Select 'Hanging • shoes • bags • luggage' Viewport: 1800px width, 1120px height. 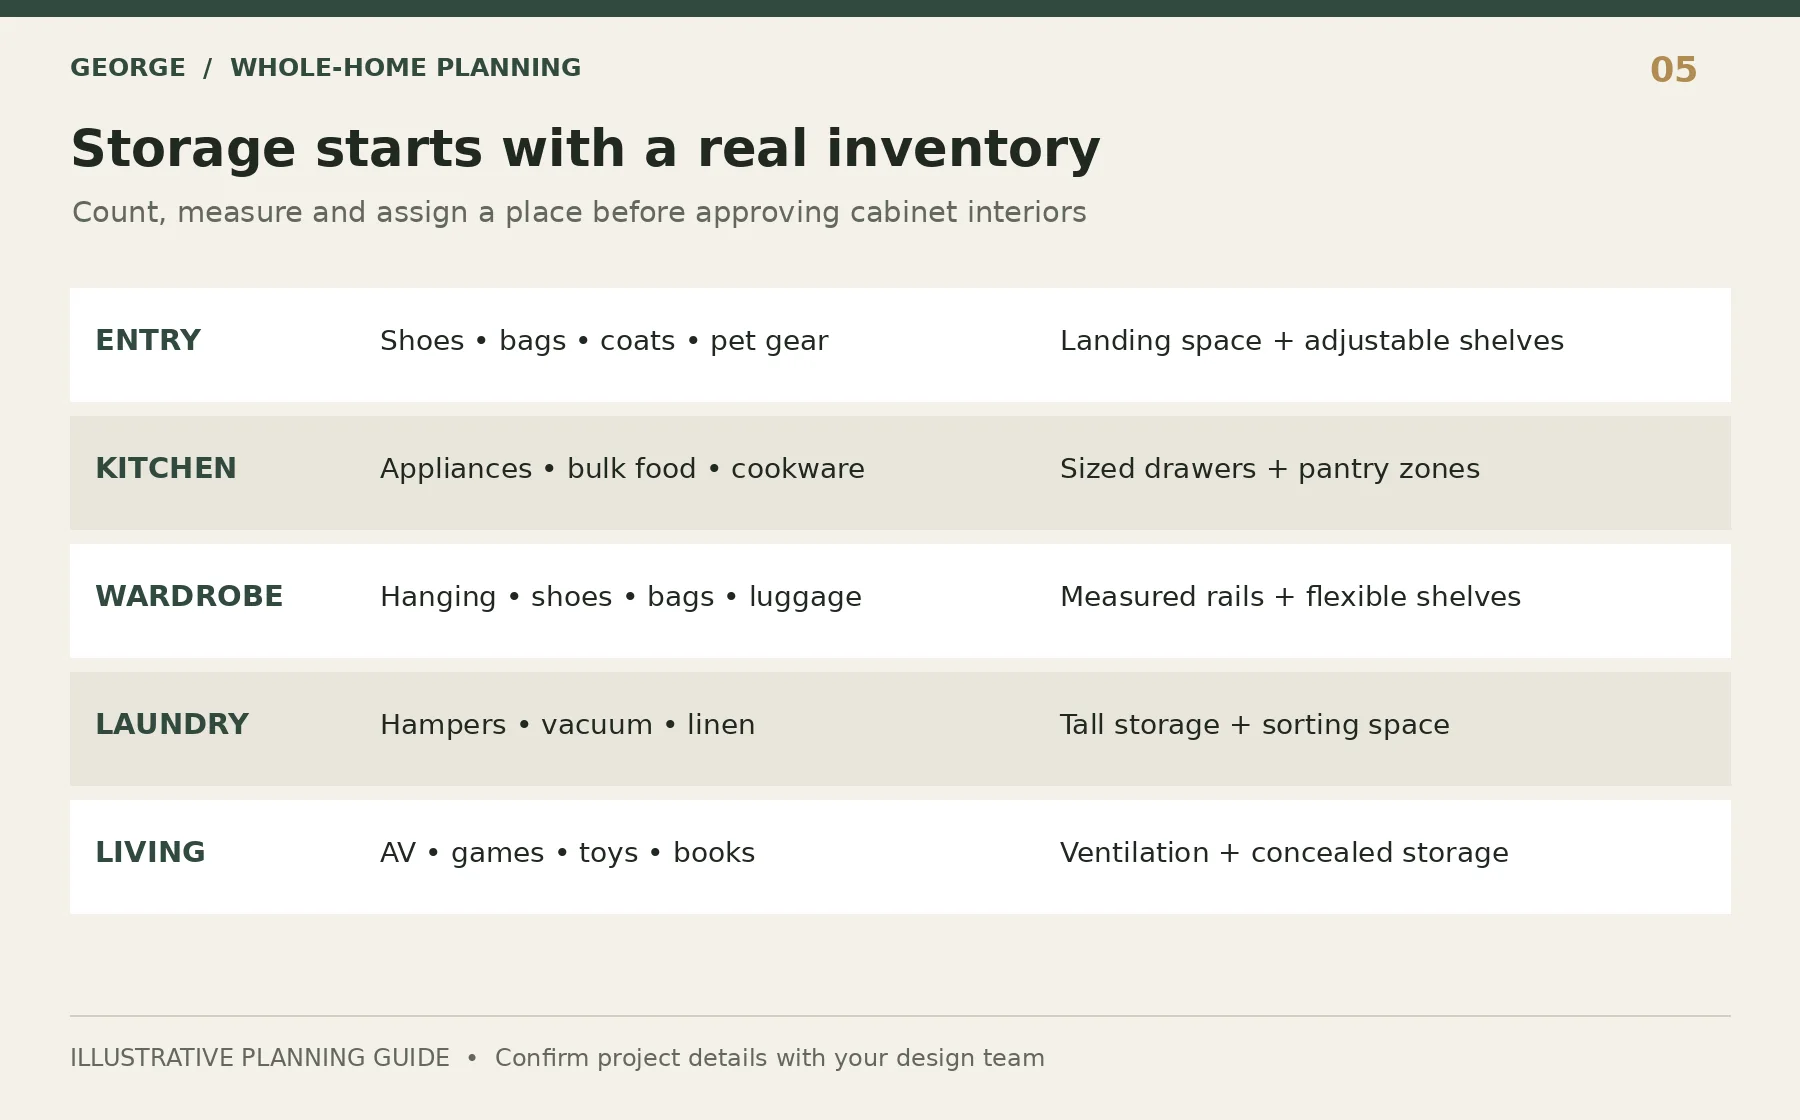[x=621, y=597]
